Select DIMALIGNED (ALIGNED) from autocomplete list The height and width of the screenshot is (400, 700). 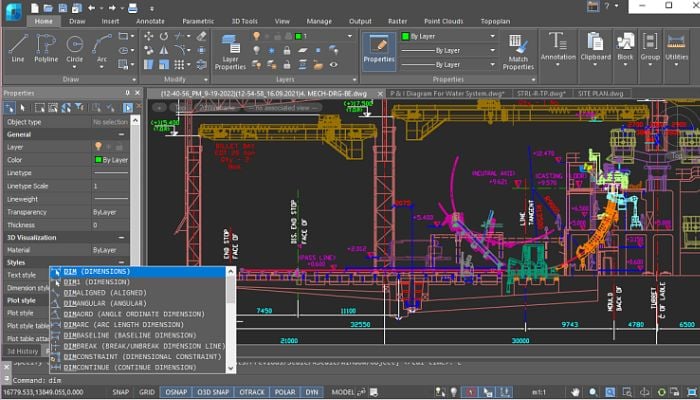pos(138,293)
